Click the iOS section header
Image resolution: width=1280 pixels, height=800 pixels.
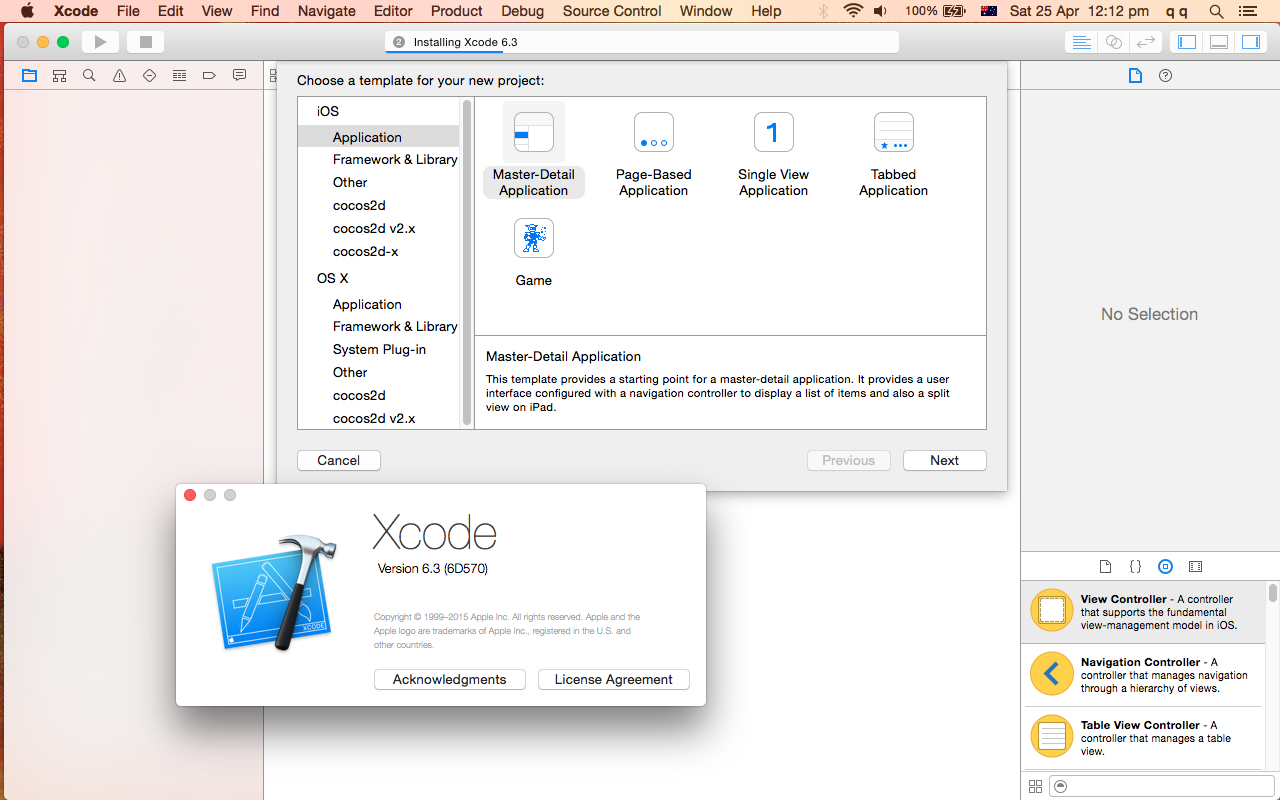[328, 111]
